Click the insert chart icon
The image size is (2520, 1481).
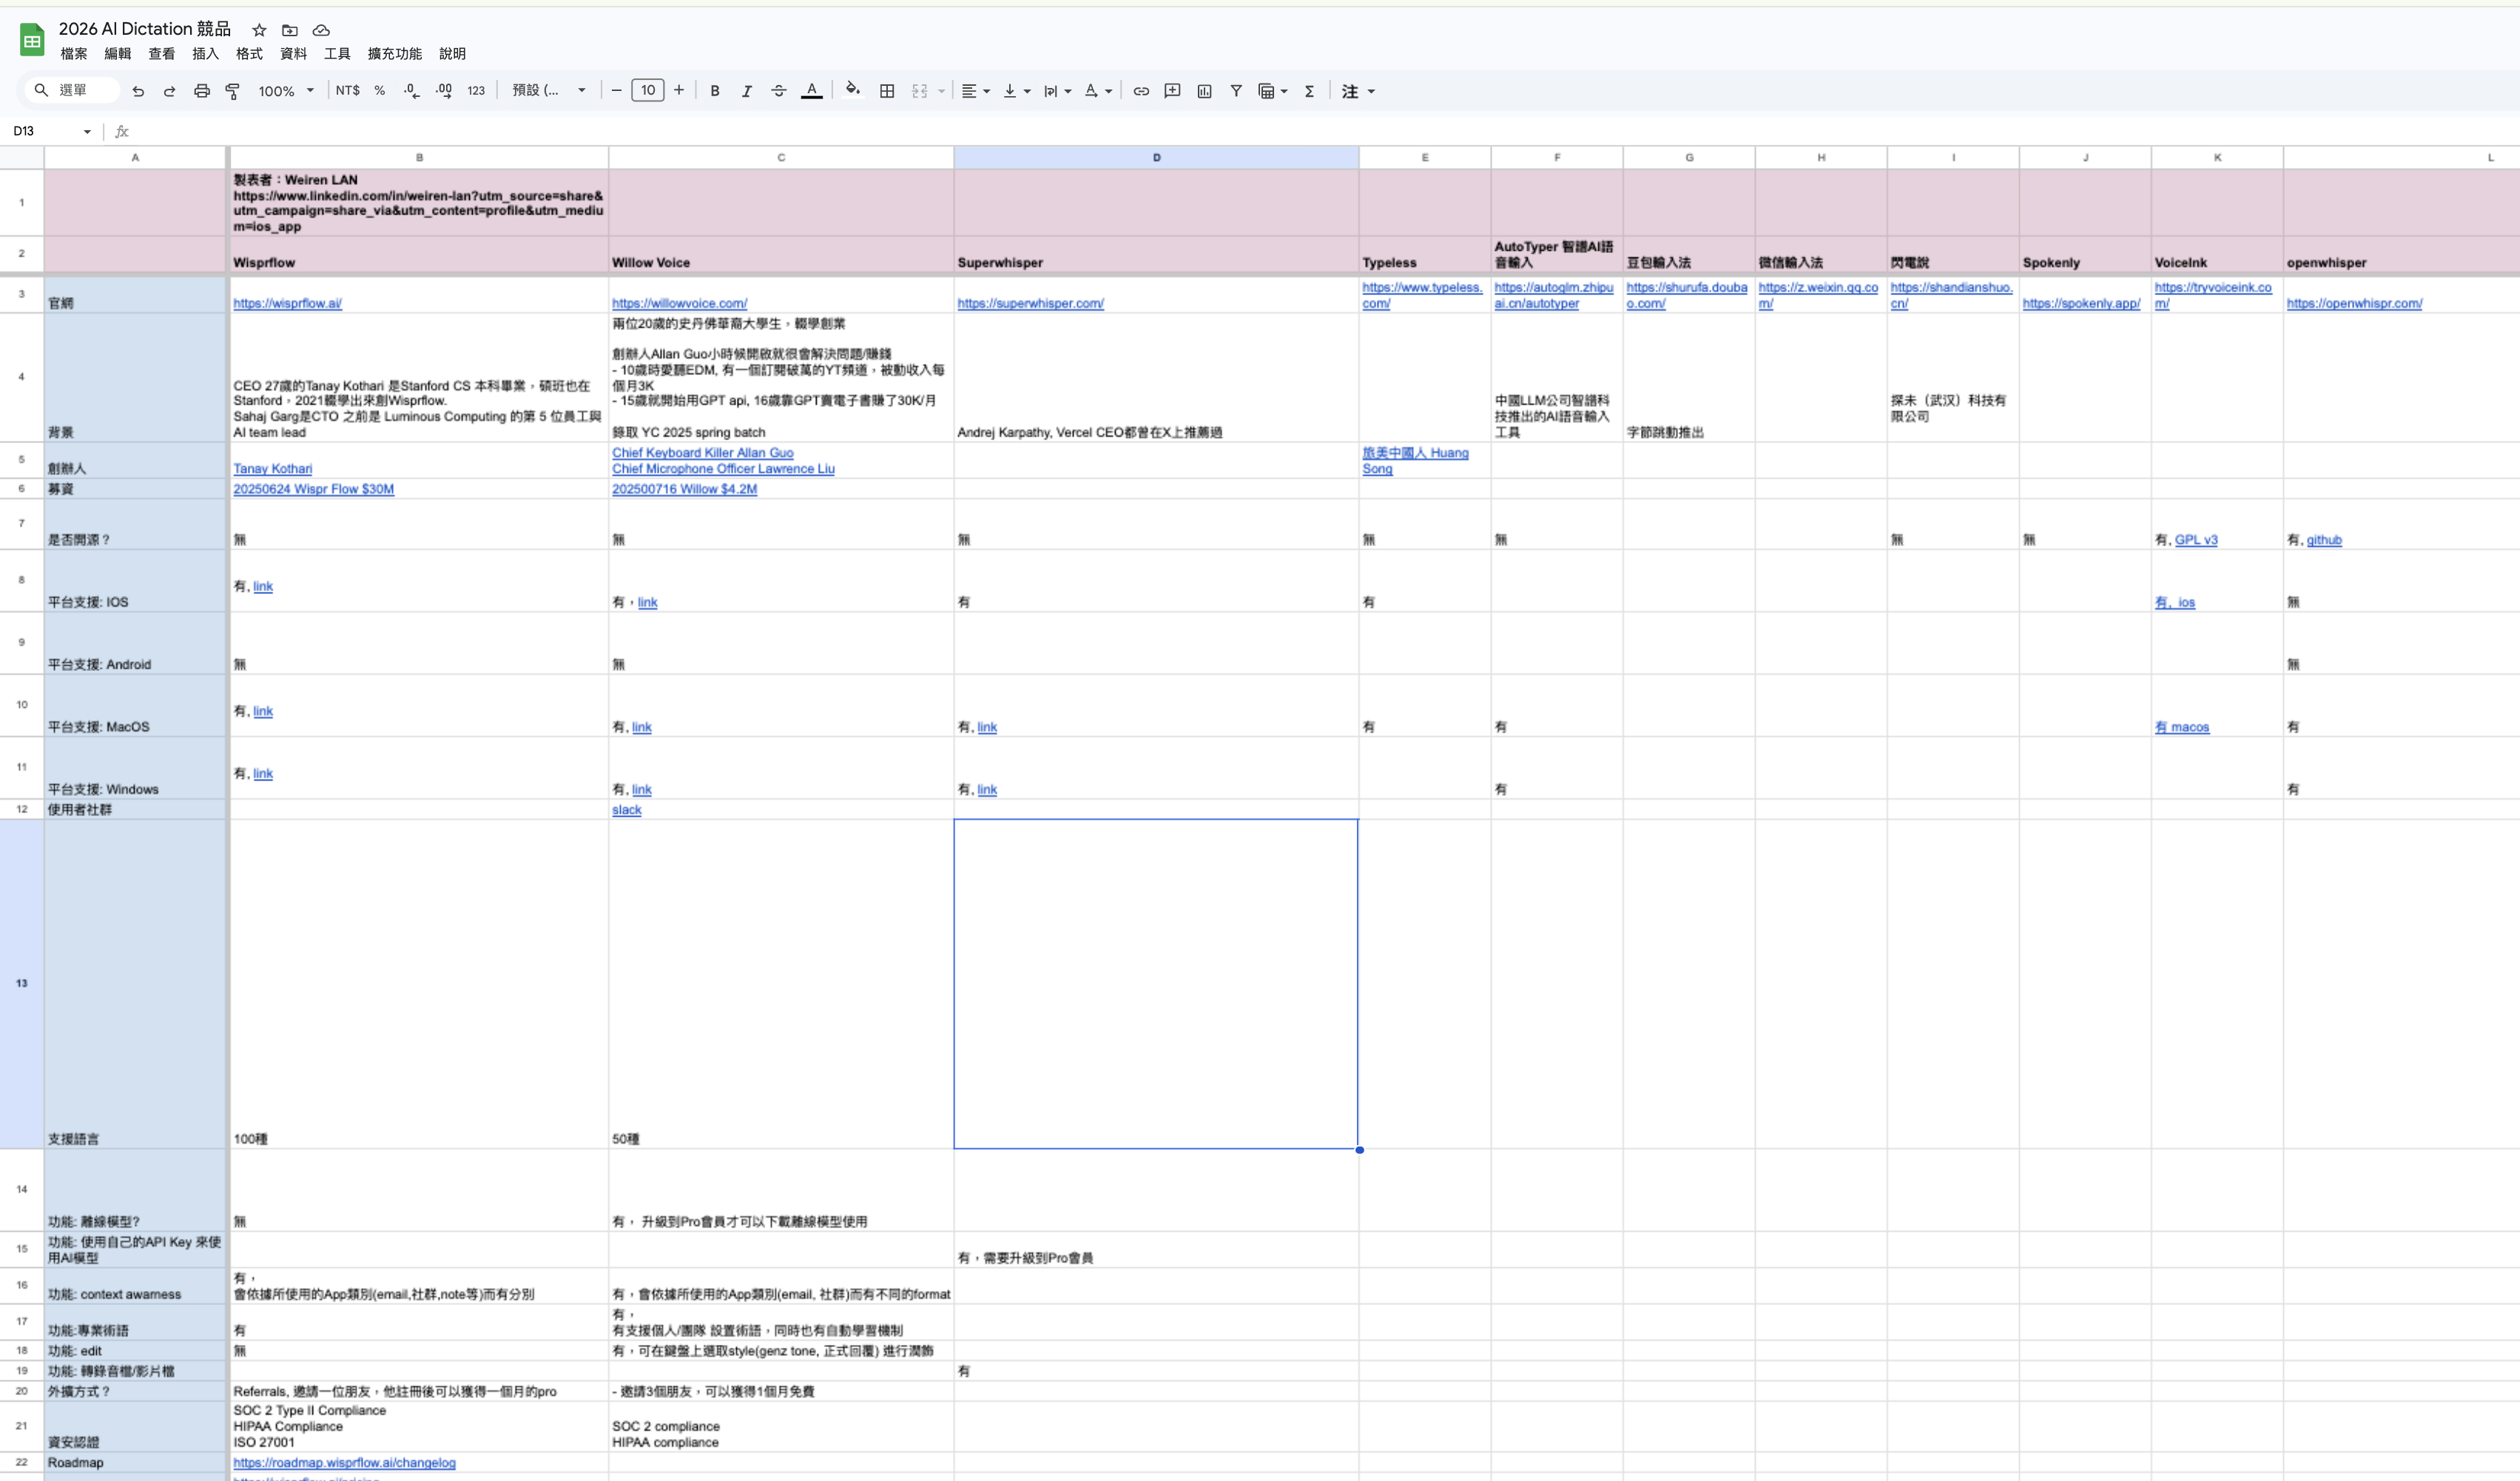click(x=1204, y=91)
